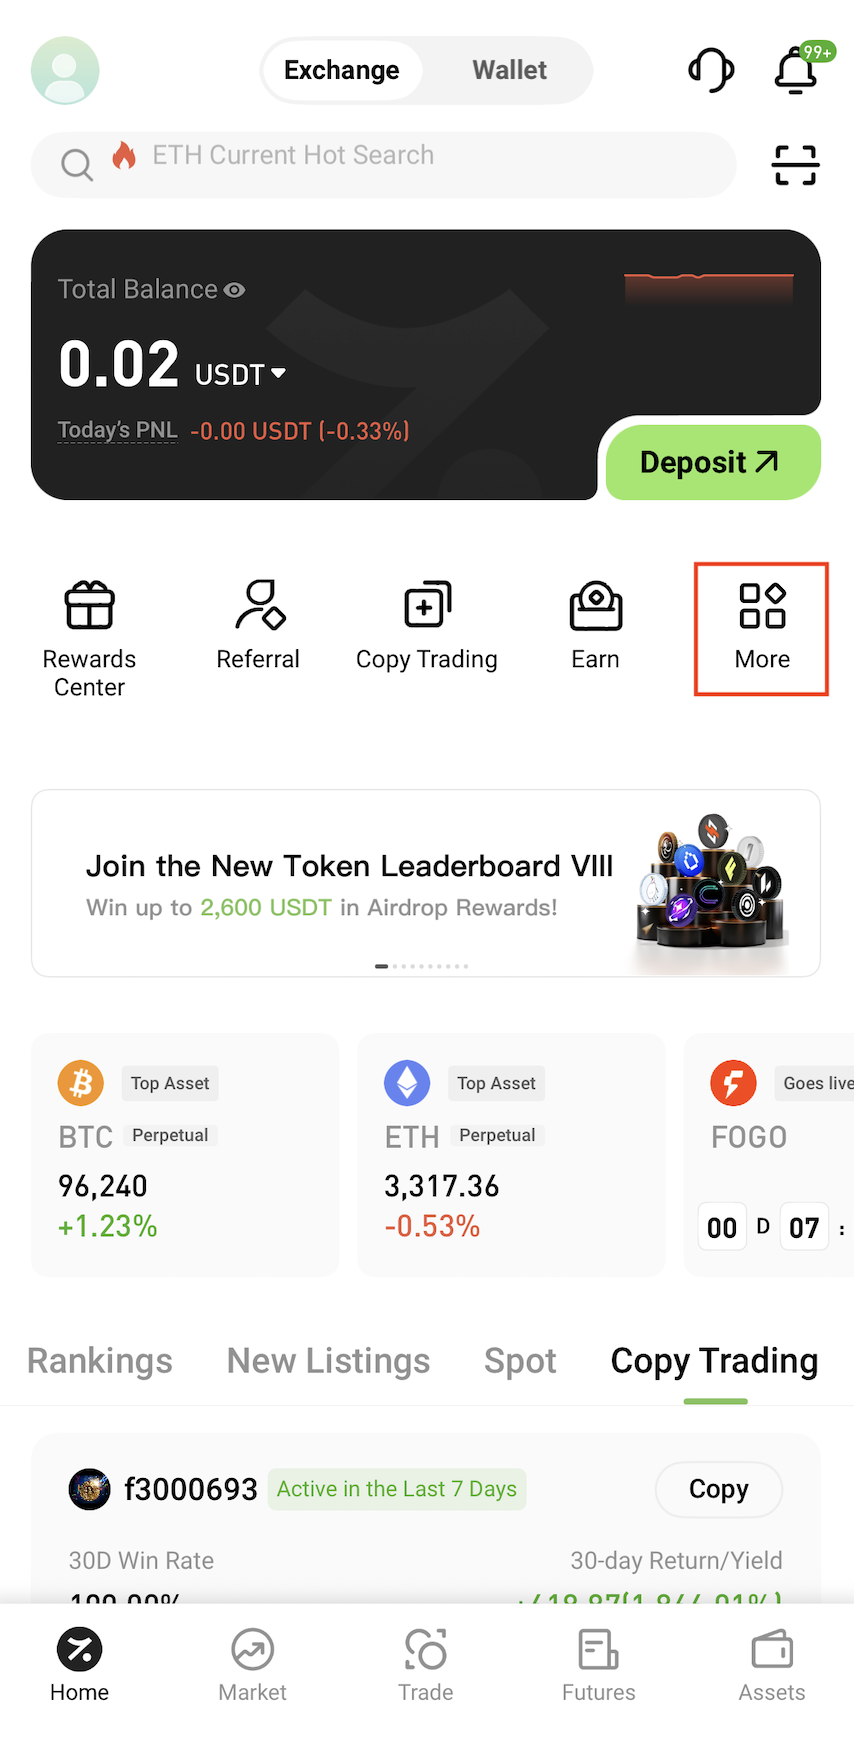The image size is (854, 1746).
Task: Open Rewards Center gift icon
Action: 90,606
